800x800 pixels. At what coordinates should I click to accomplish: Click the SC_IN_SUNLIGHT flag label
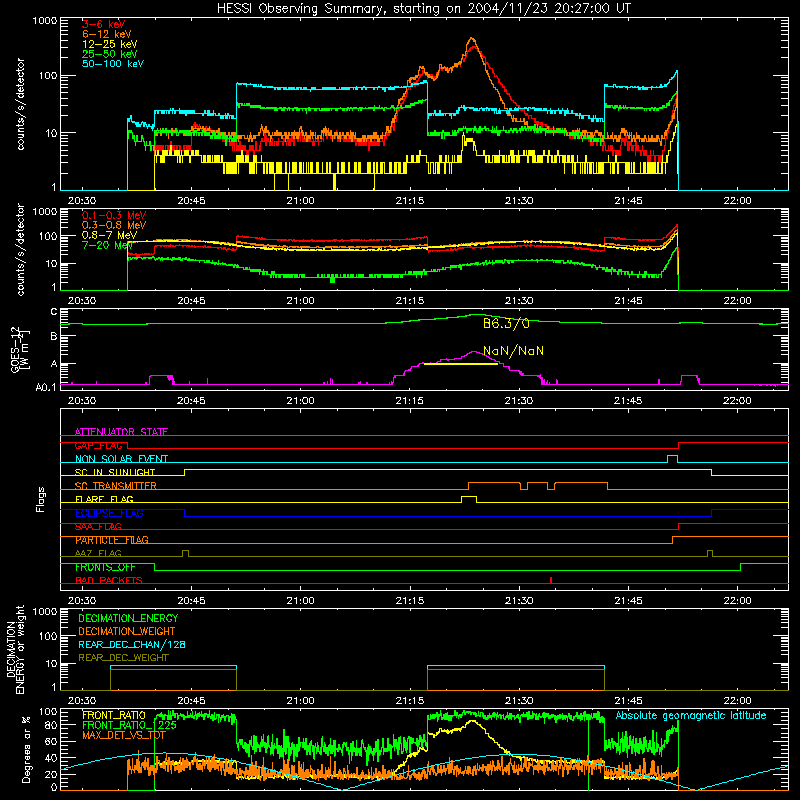point(115,472)
